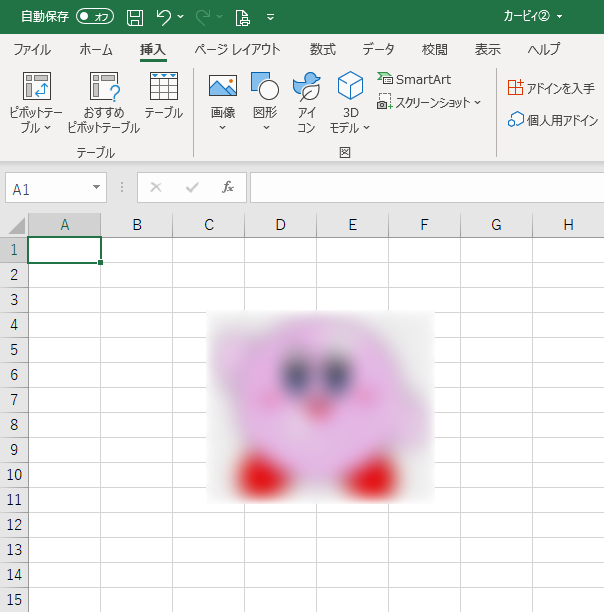This screenshot has width=604, height=612.
Task: Select column D header
Action: [281, 225]
